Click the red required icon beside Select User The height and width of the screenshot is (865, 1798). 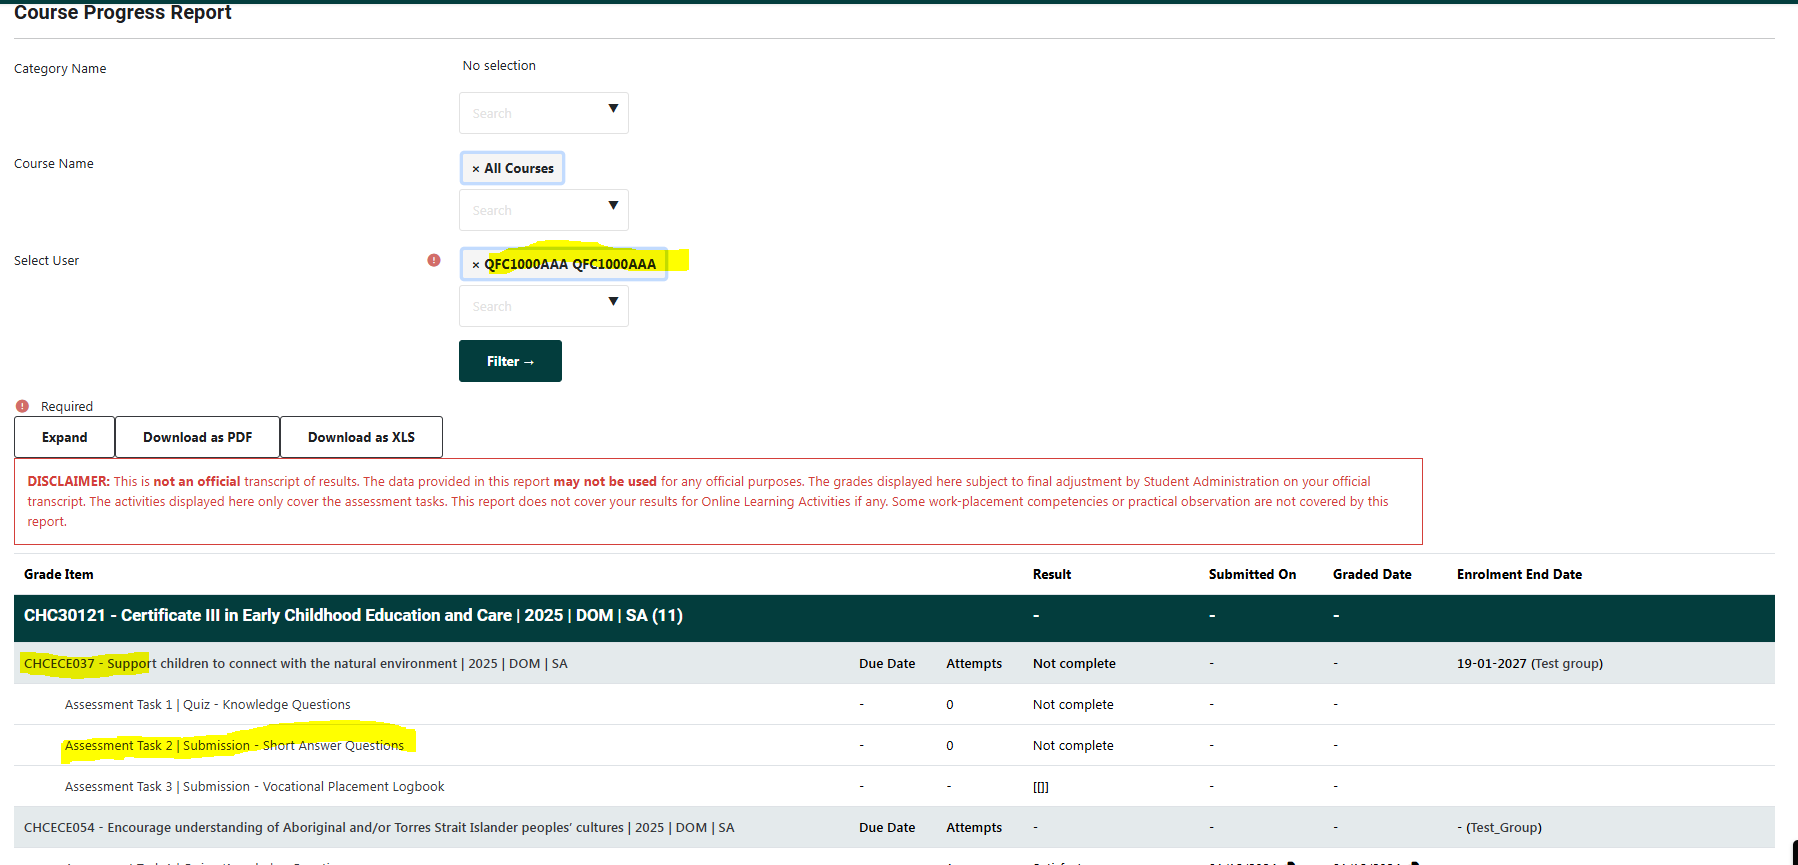tap(434, 260)
